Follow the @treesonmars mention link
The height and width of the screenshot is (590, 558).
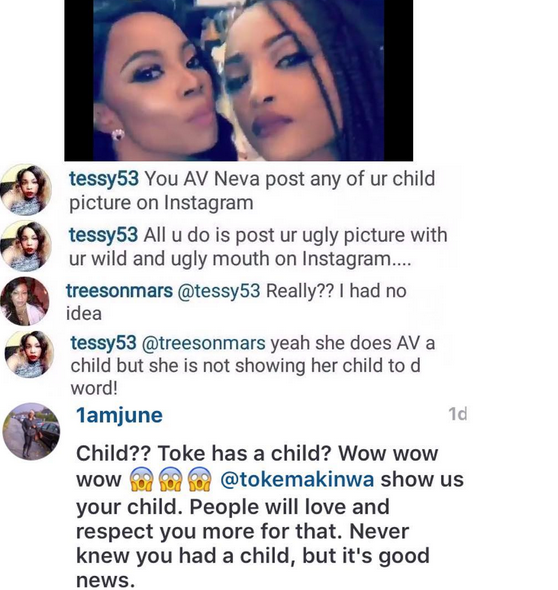[x=203, y=343]
